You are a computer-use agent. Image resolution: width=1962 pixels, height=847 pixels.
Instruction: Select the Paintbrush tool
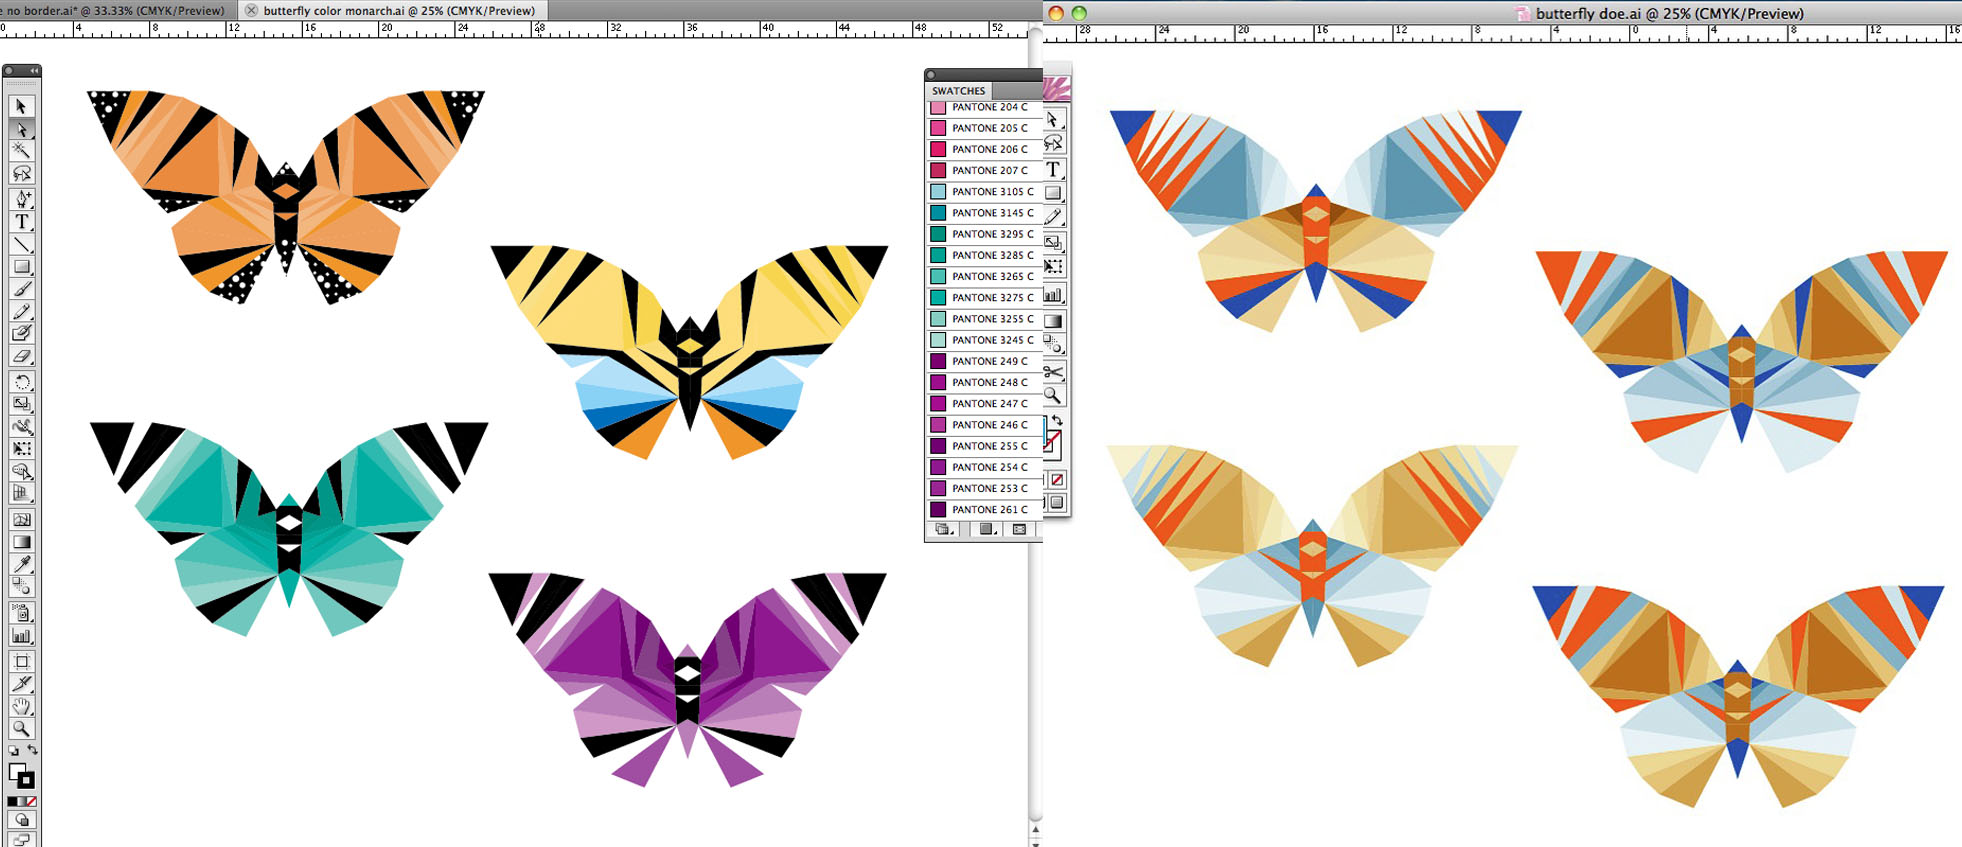click(22, 289)
